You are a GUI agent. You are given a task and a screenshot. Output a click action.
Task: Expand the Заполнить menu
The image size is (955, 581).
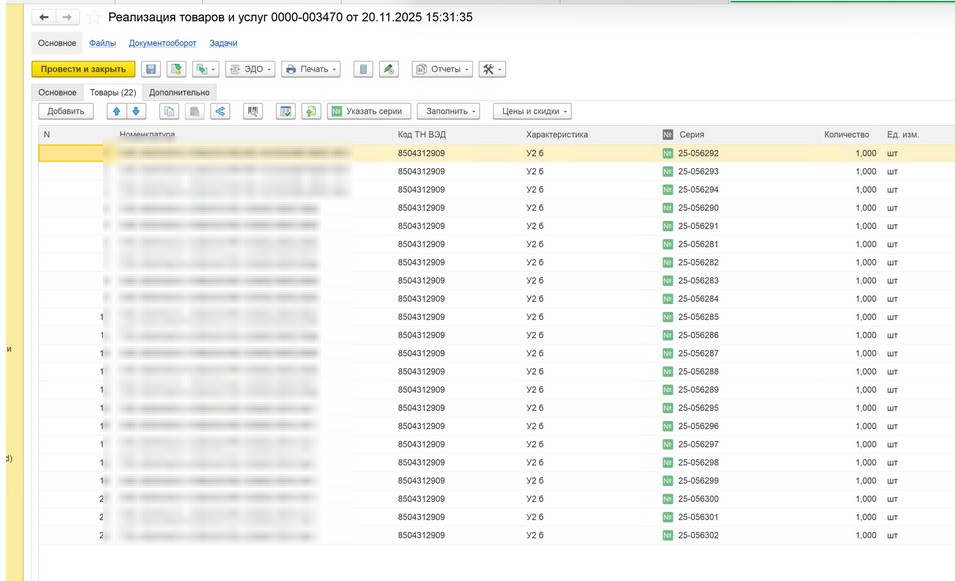(447, 111)
